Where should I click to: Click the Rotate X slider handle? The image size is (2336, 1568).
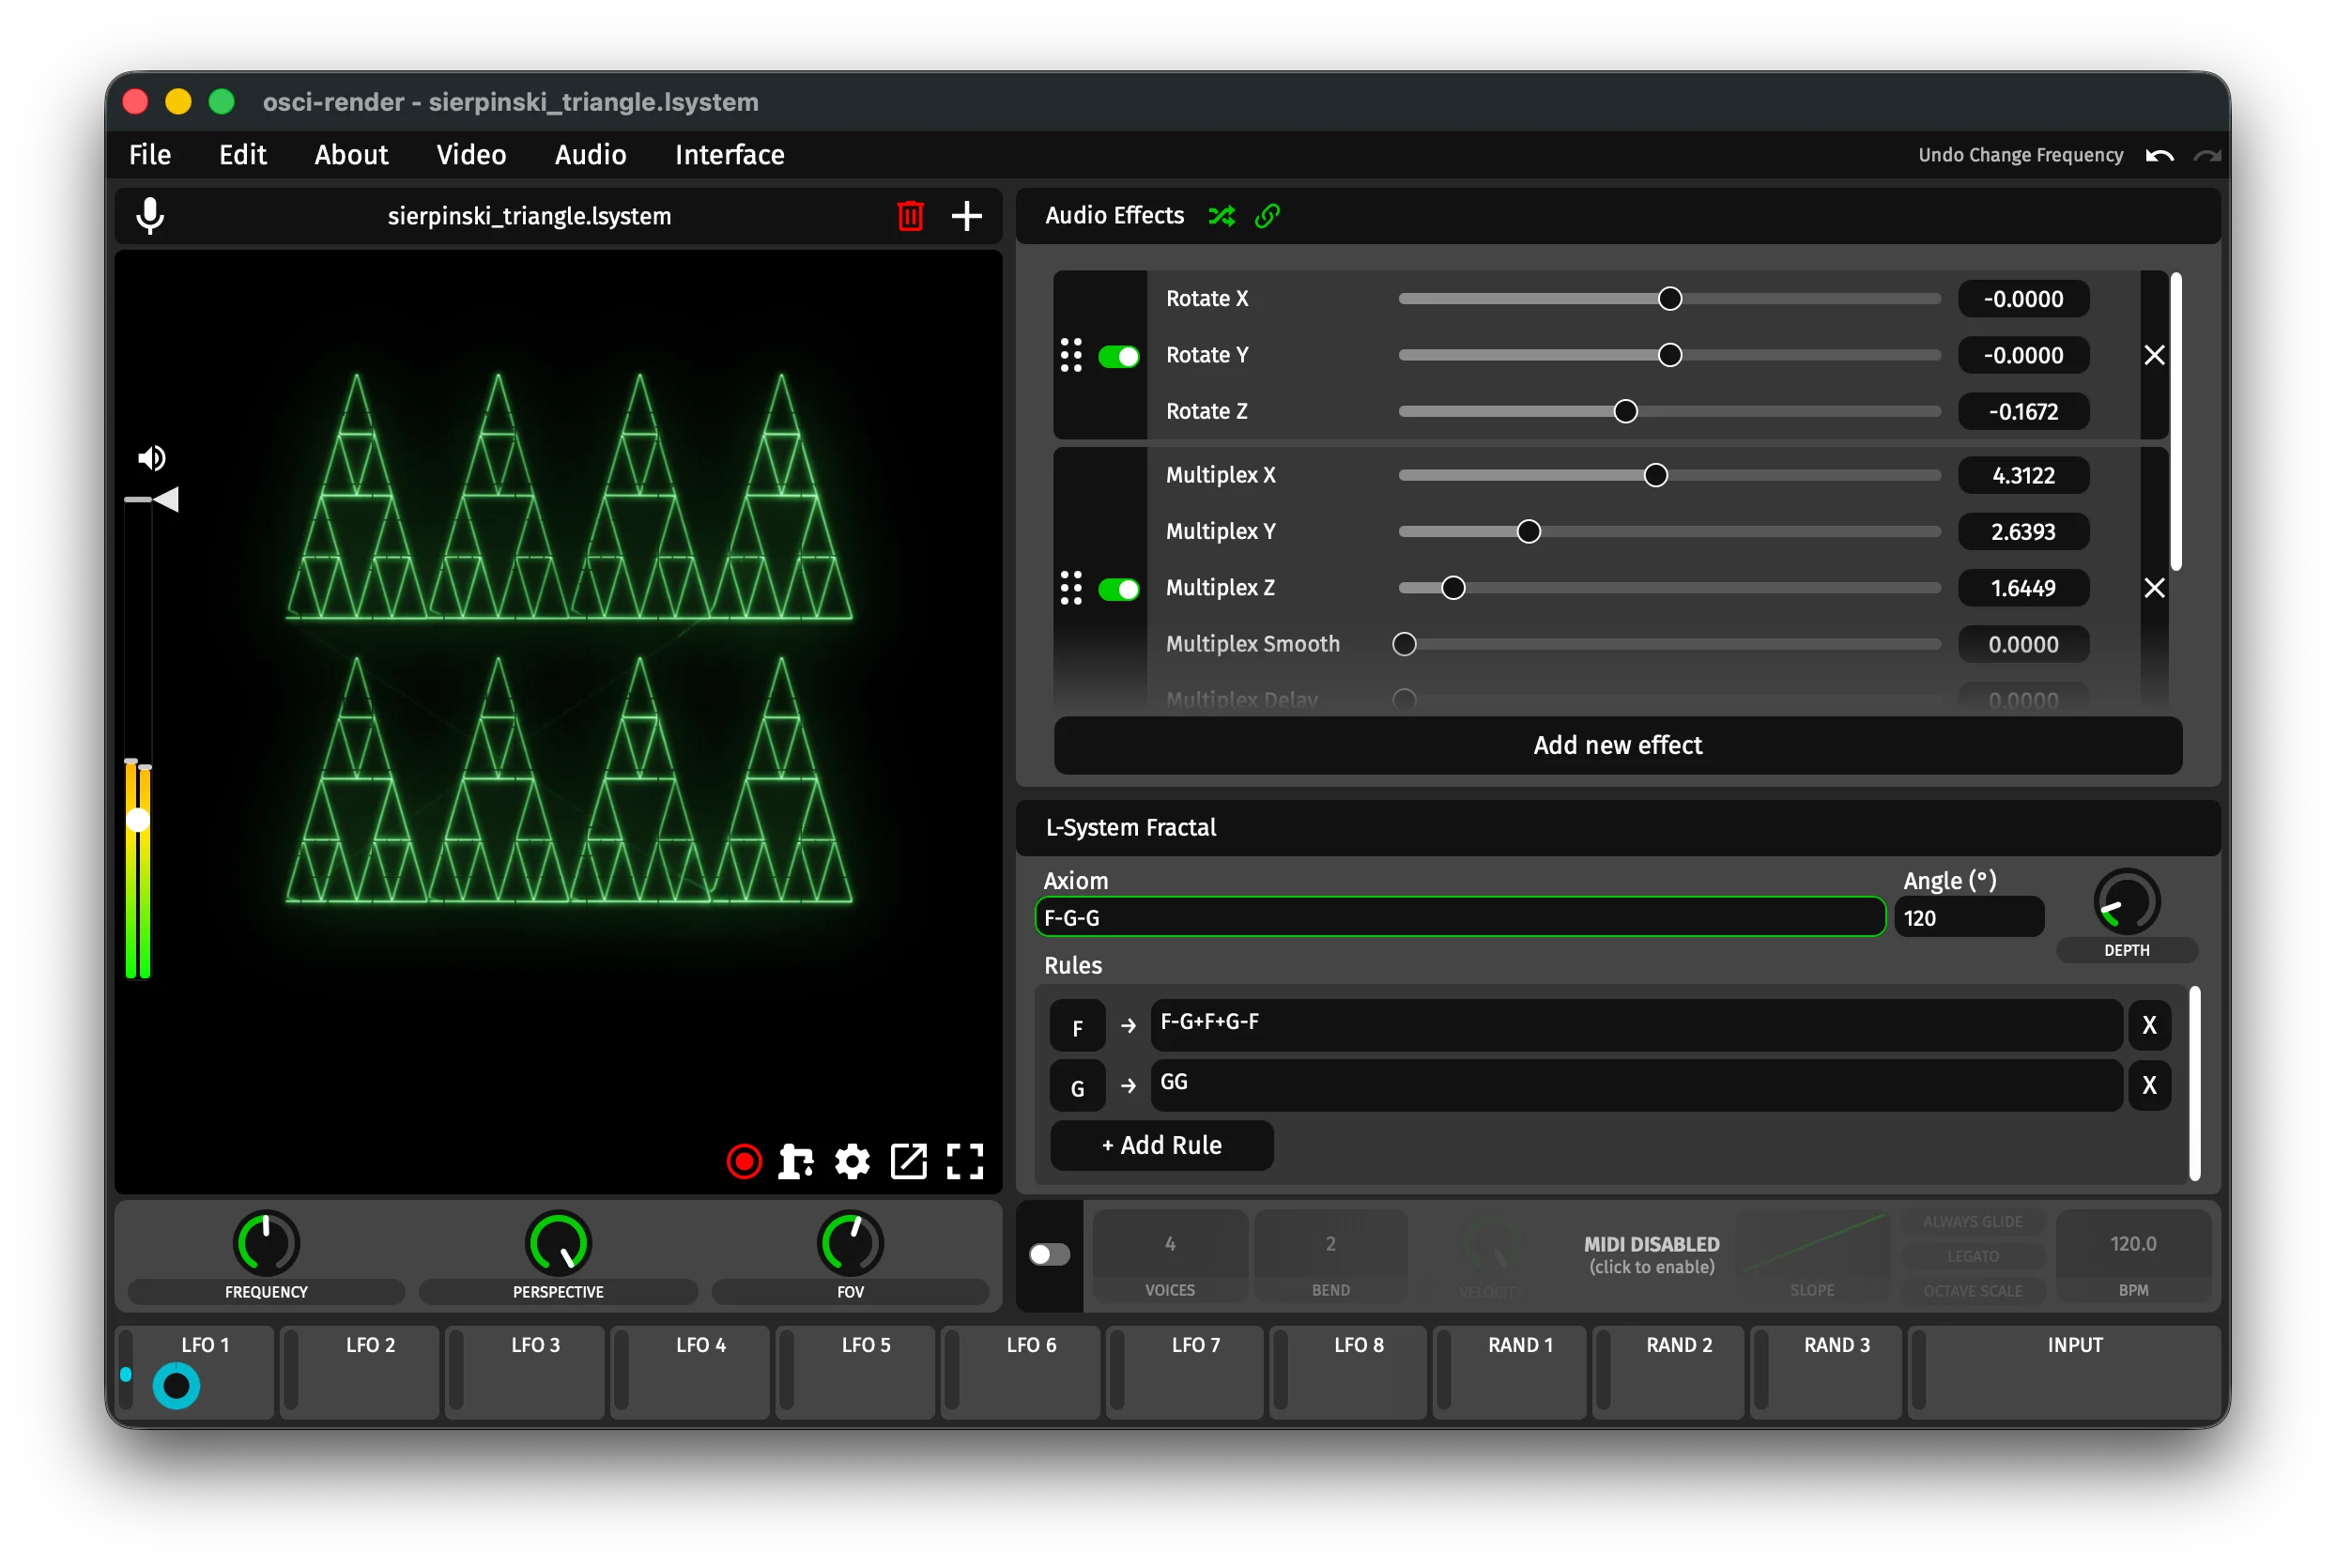(x=1669, y=299)
